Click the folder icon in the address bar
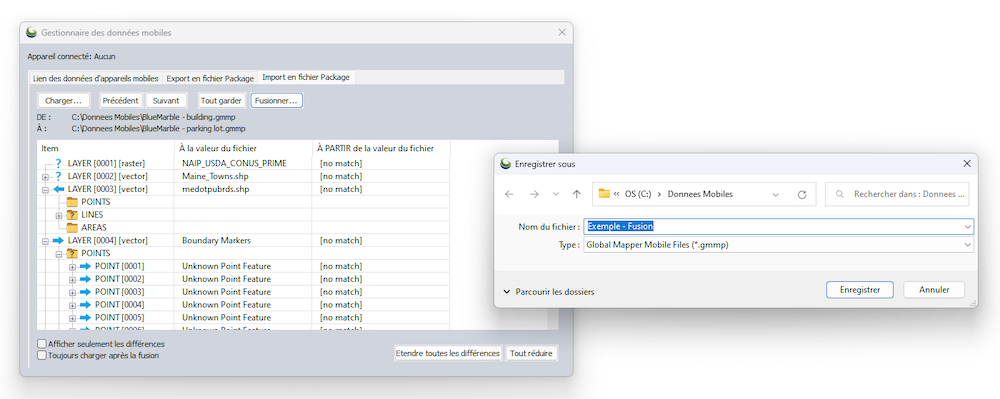Image resolution: width=1000 pixels, height=399 pixels. tap(604, 194)
